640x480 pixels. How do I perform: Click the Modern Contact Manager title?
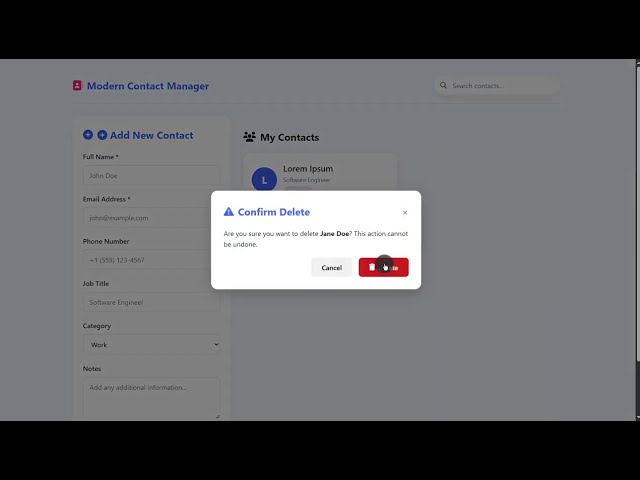click(x=148, y=86)
